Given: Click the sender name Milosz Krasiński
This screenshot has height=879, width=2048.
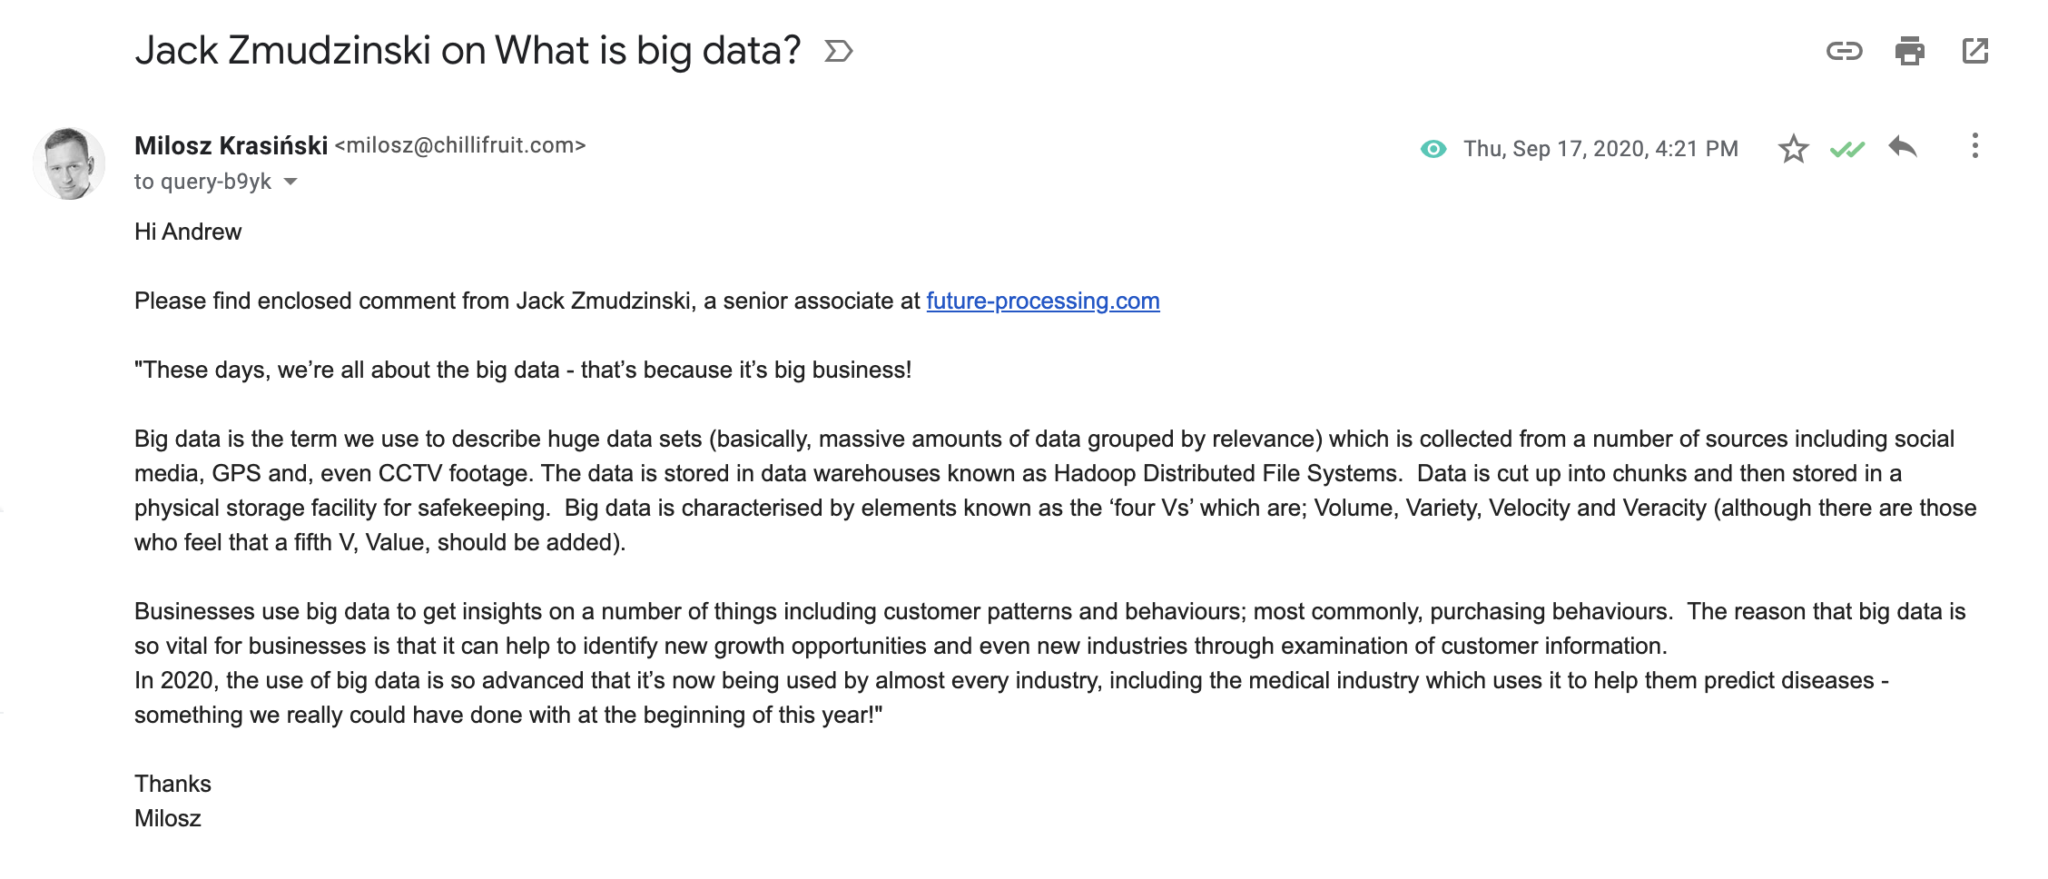Looking at the screenshot, I should [x=231, y=146].
